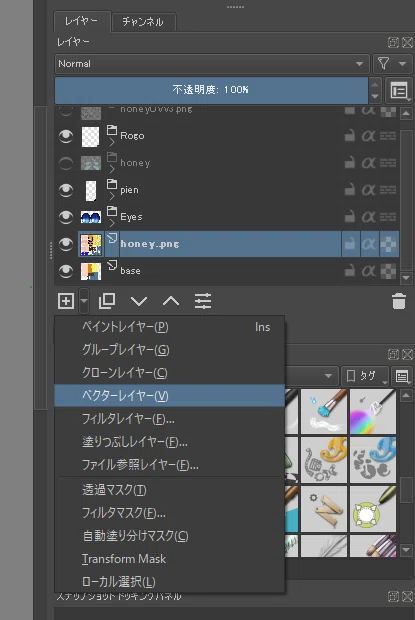Hide the honey.png layer

pyautogui.click(x=66, y=244)
